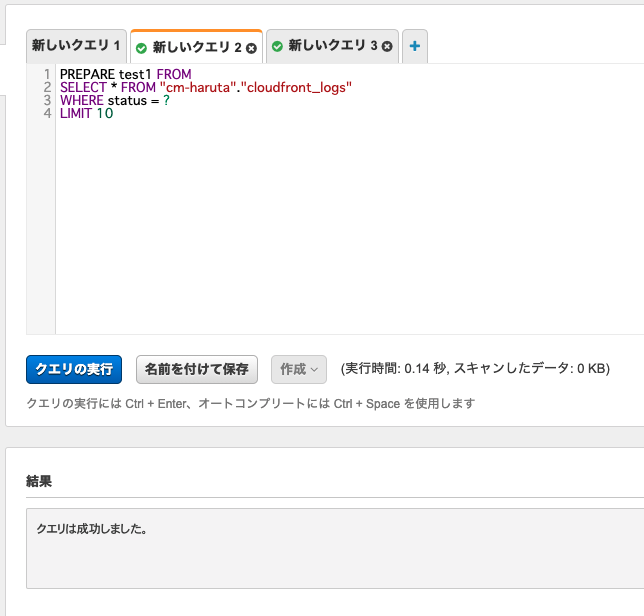Click empty area of the query editor
Image resolution: width=644 pixels, height=616 pixels.
pyautogui.click(x=349, y=226)
